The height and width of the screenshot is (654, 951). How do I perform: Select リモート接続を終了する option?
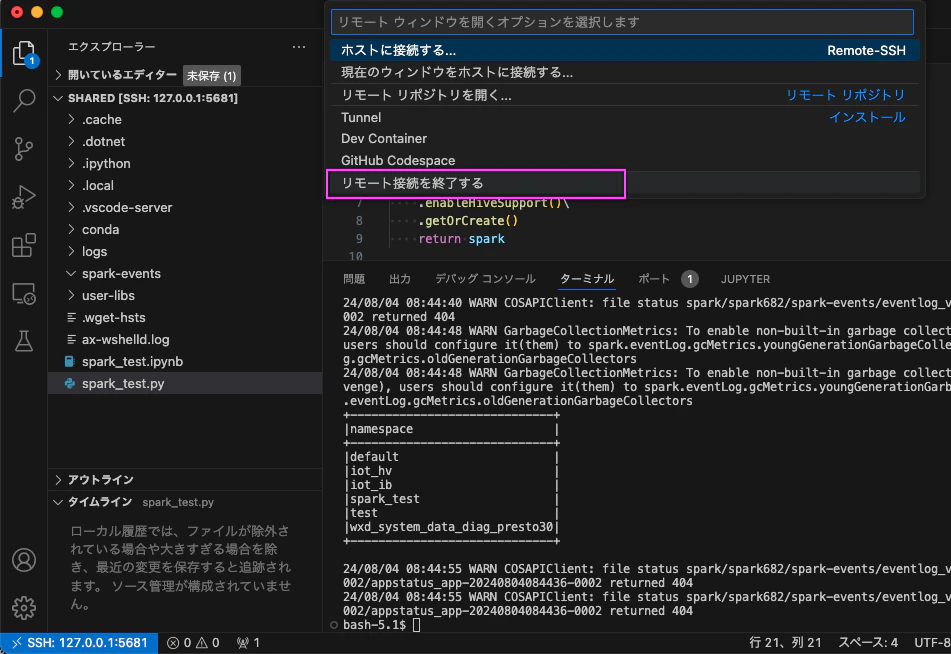(625, 183)
